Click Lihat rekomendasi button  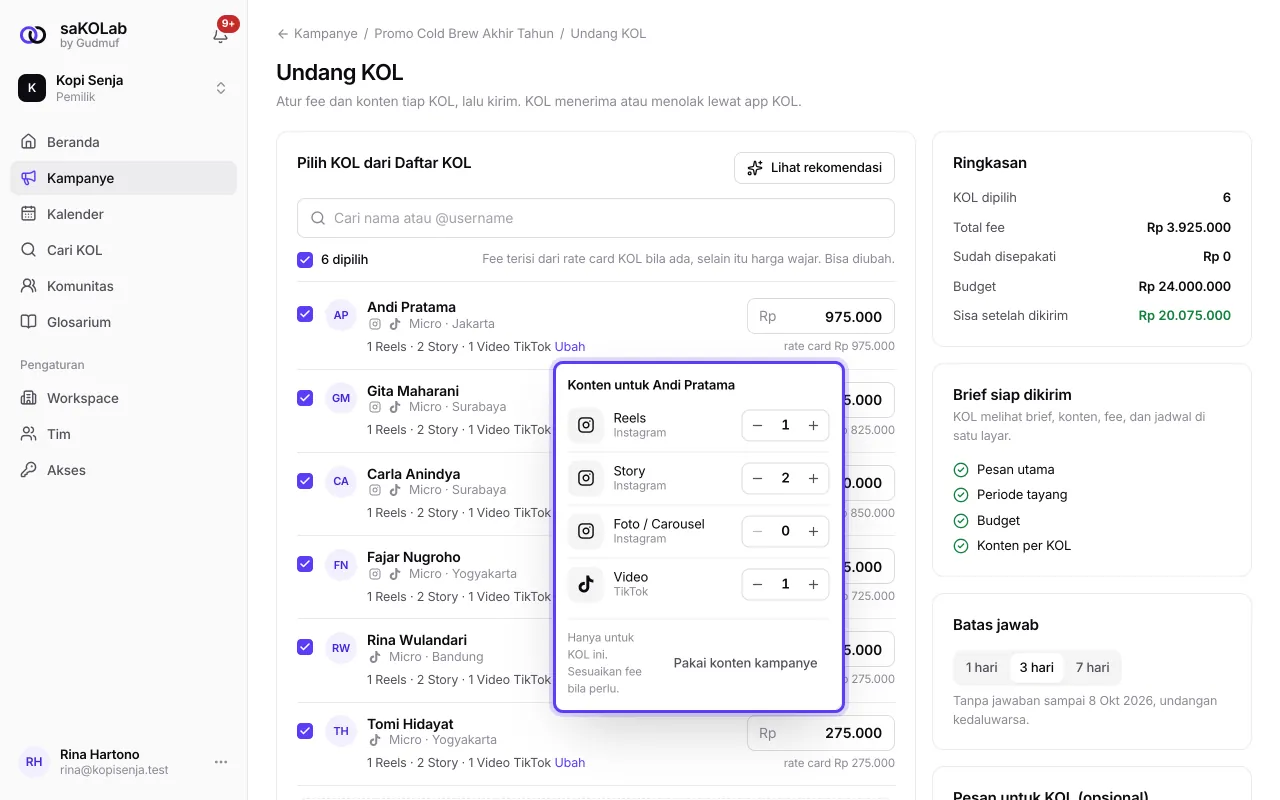pyautogui.click(x=814, y=168)
